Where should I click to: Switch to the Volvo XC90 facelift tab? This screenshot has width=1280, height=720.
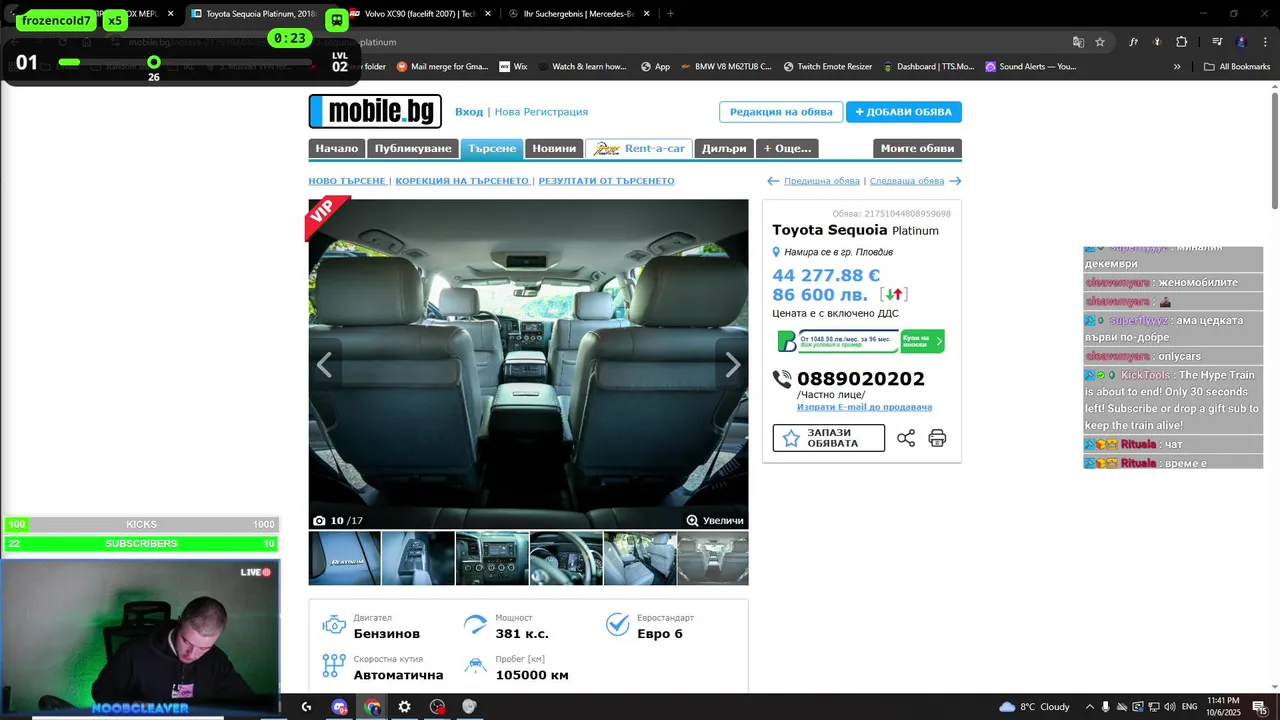(420, 14)
